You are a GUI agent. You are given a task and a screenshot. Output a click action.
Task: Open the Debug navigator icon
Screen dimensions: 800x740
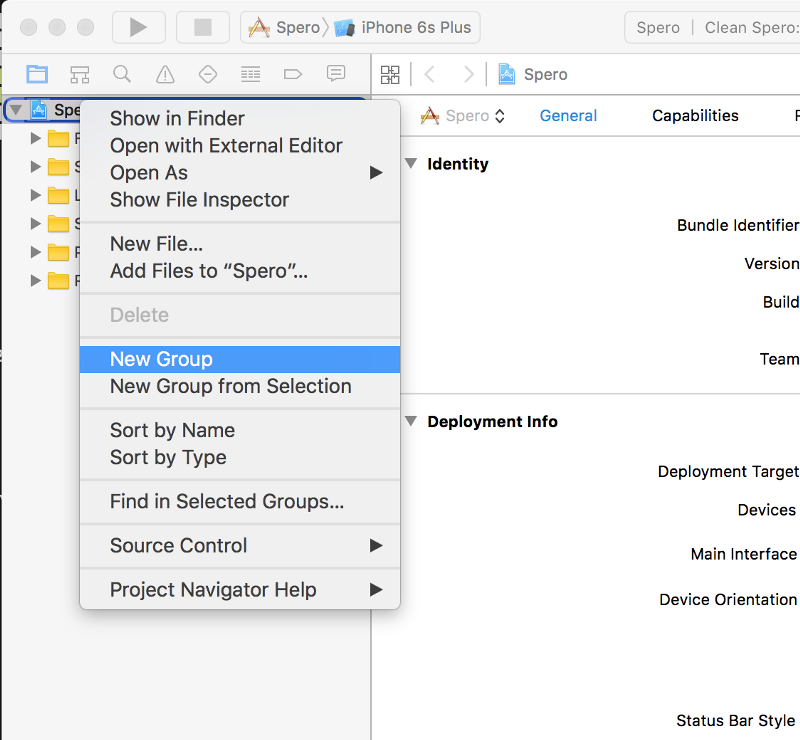point(250,75)
